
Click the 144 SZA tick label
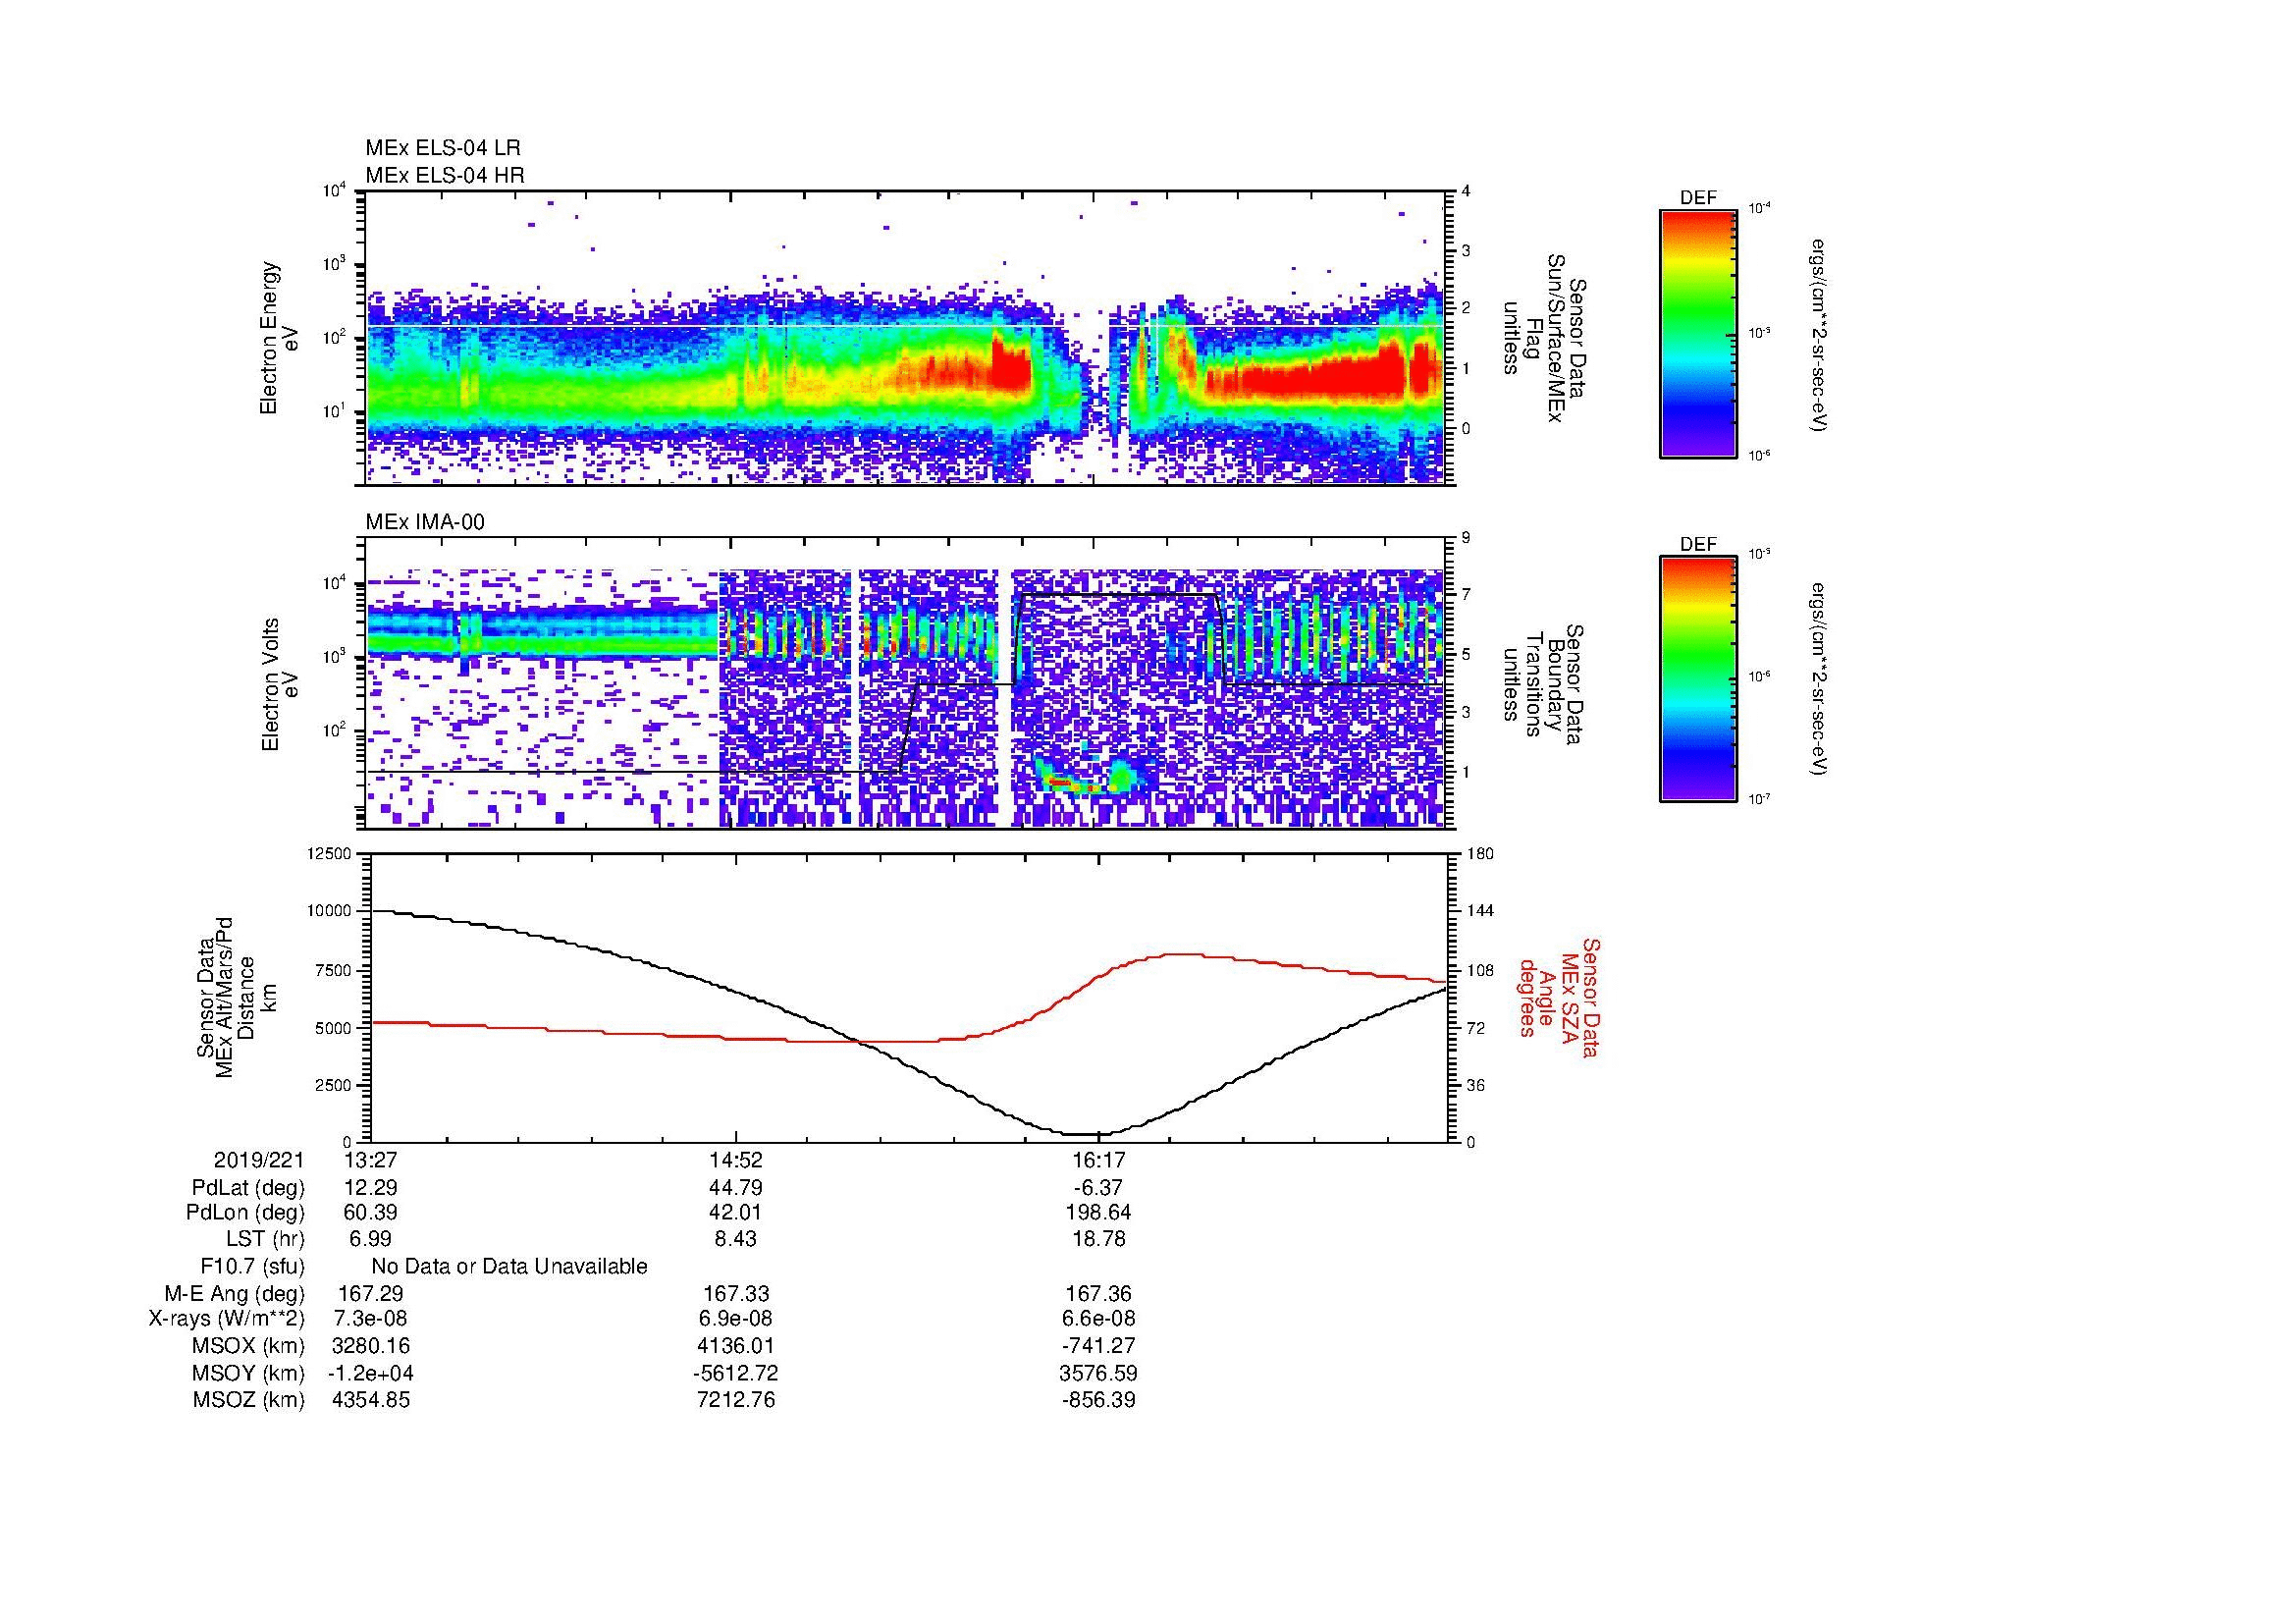pos(1480,911)
